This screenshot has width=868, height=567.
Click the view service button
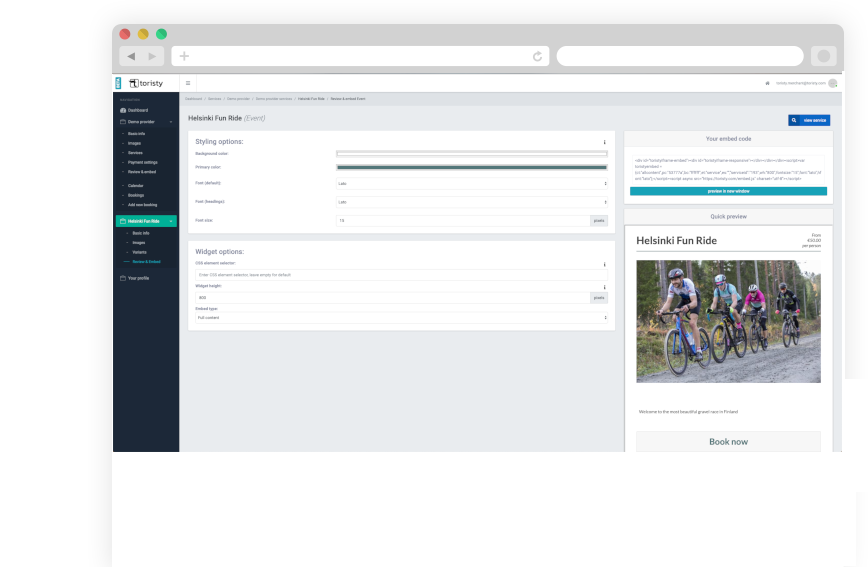(x=809, y=120)
